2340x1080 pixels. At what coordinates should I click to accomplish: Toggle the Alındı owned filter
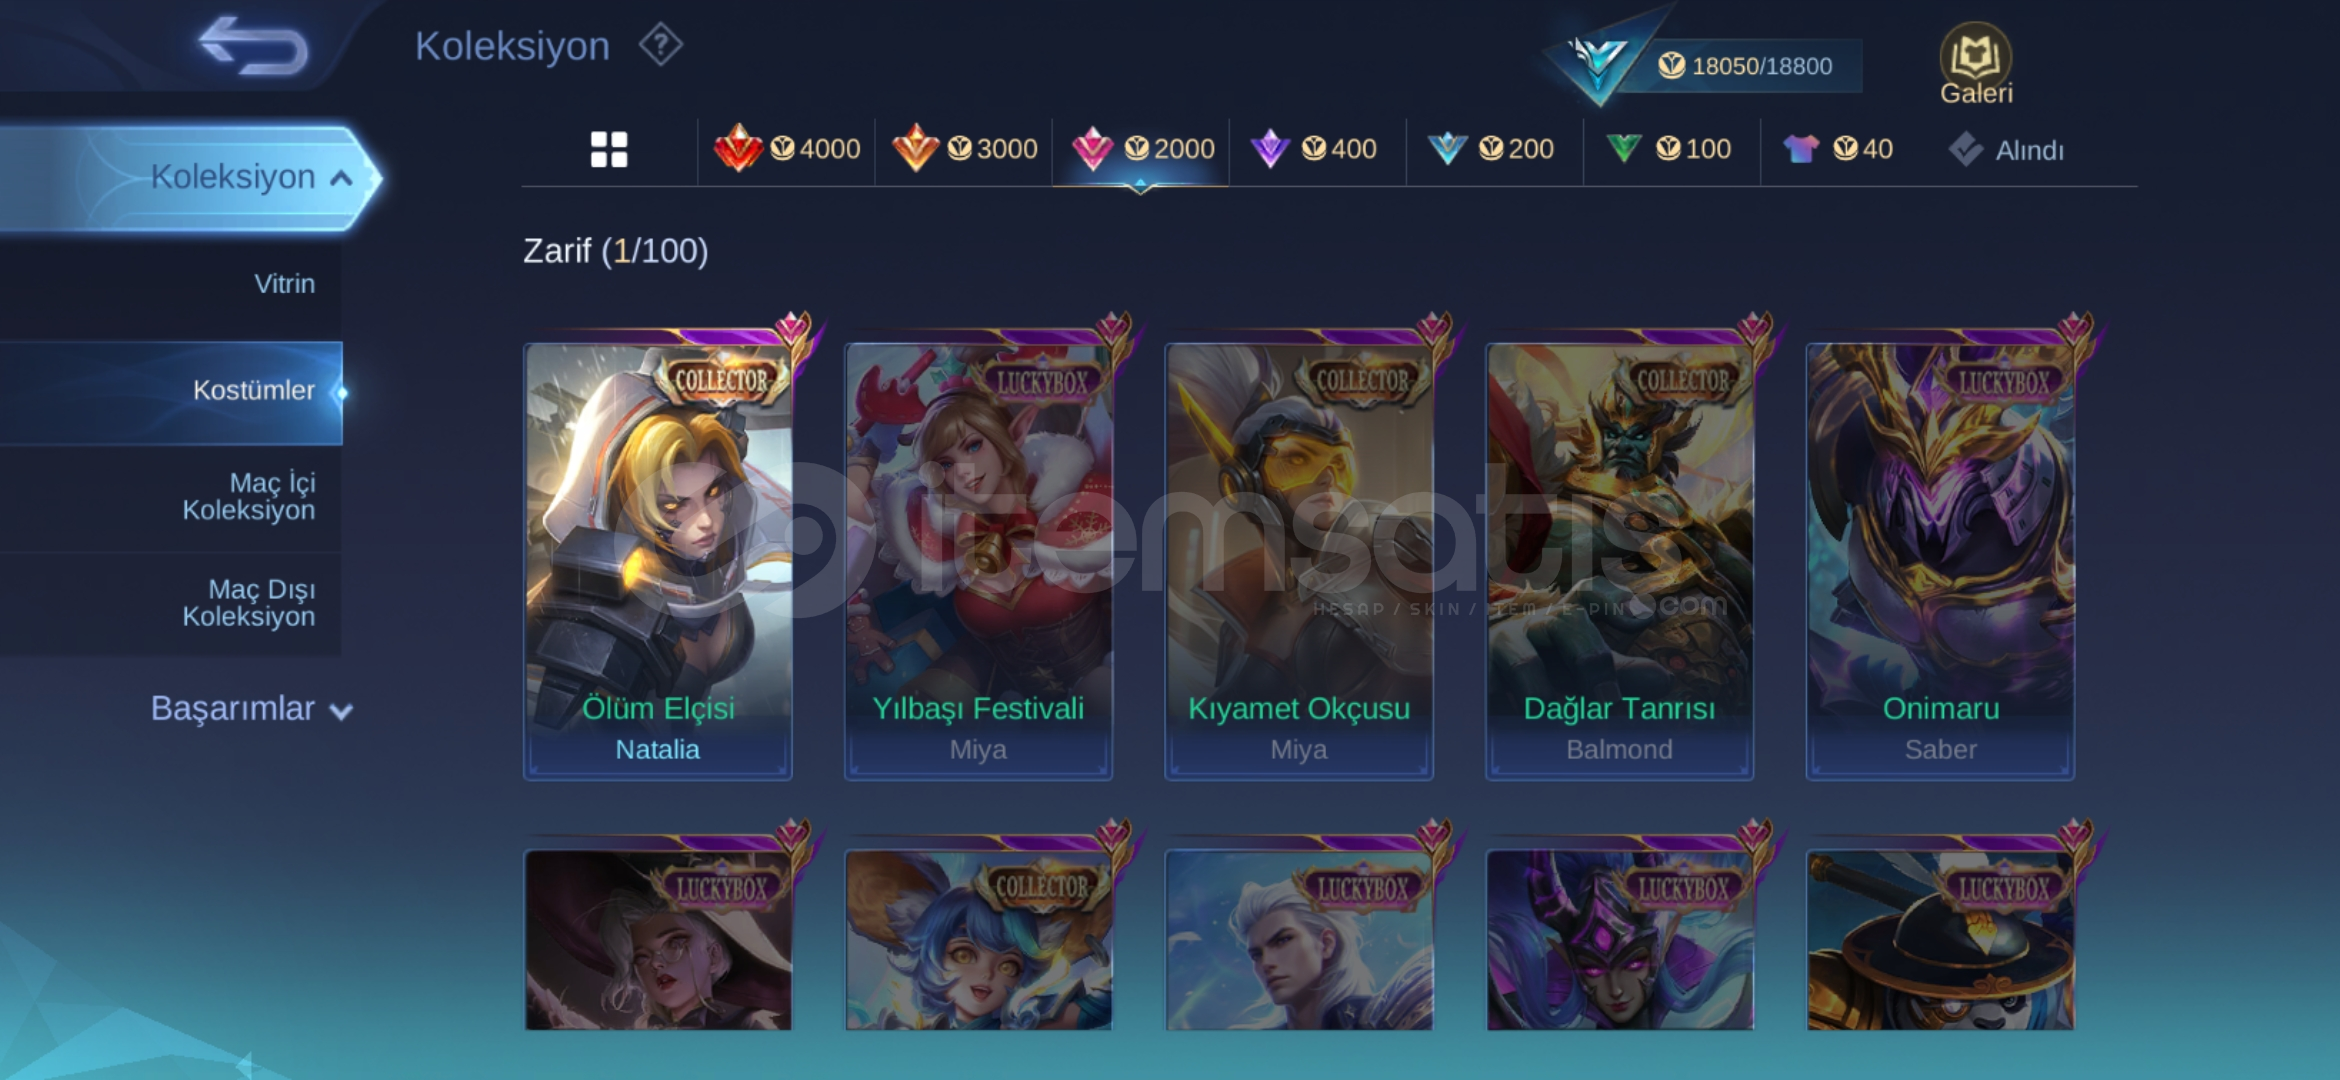(2006, 150)
